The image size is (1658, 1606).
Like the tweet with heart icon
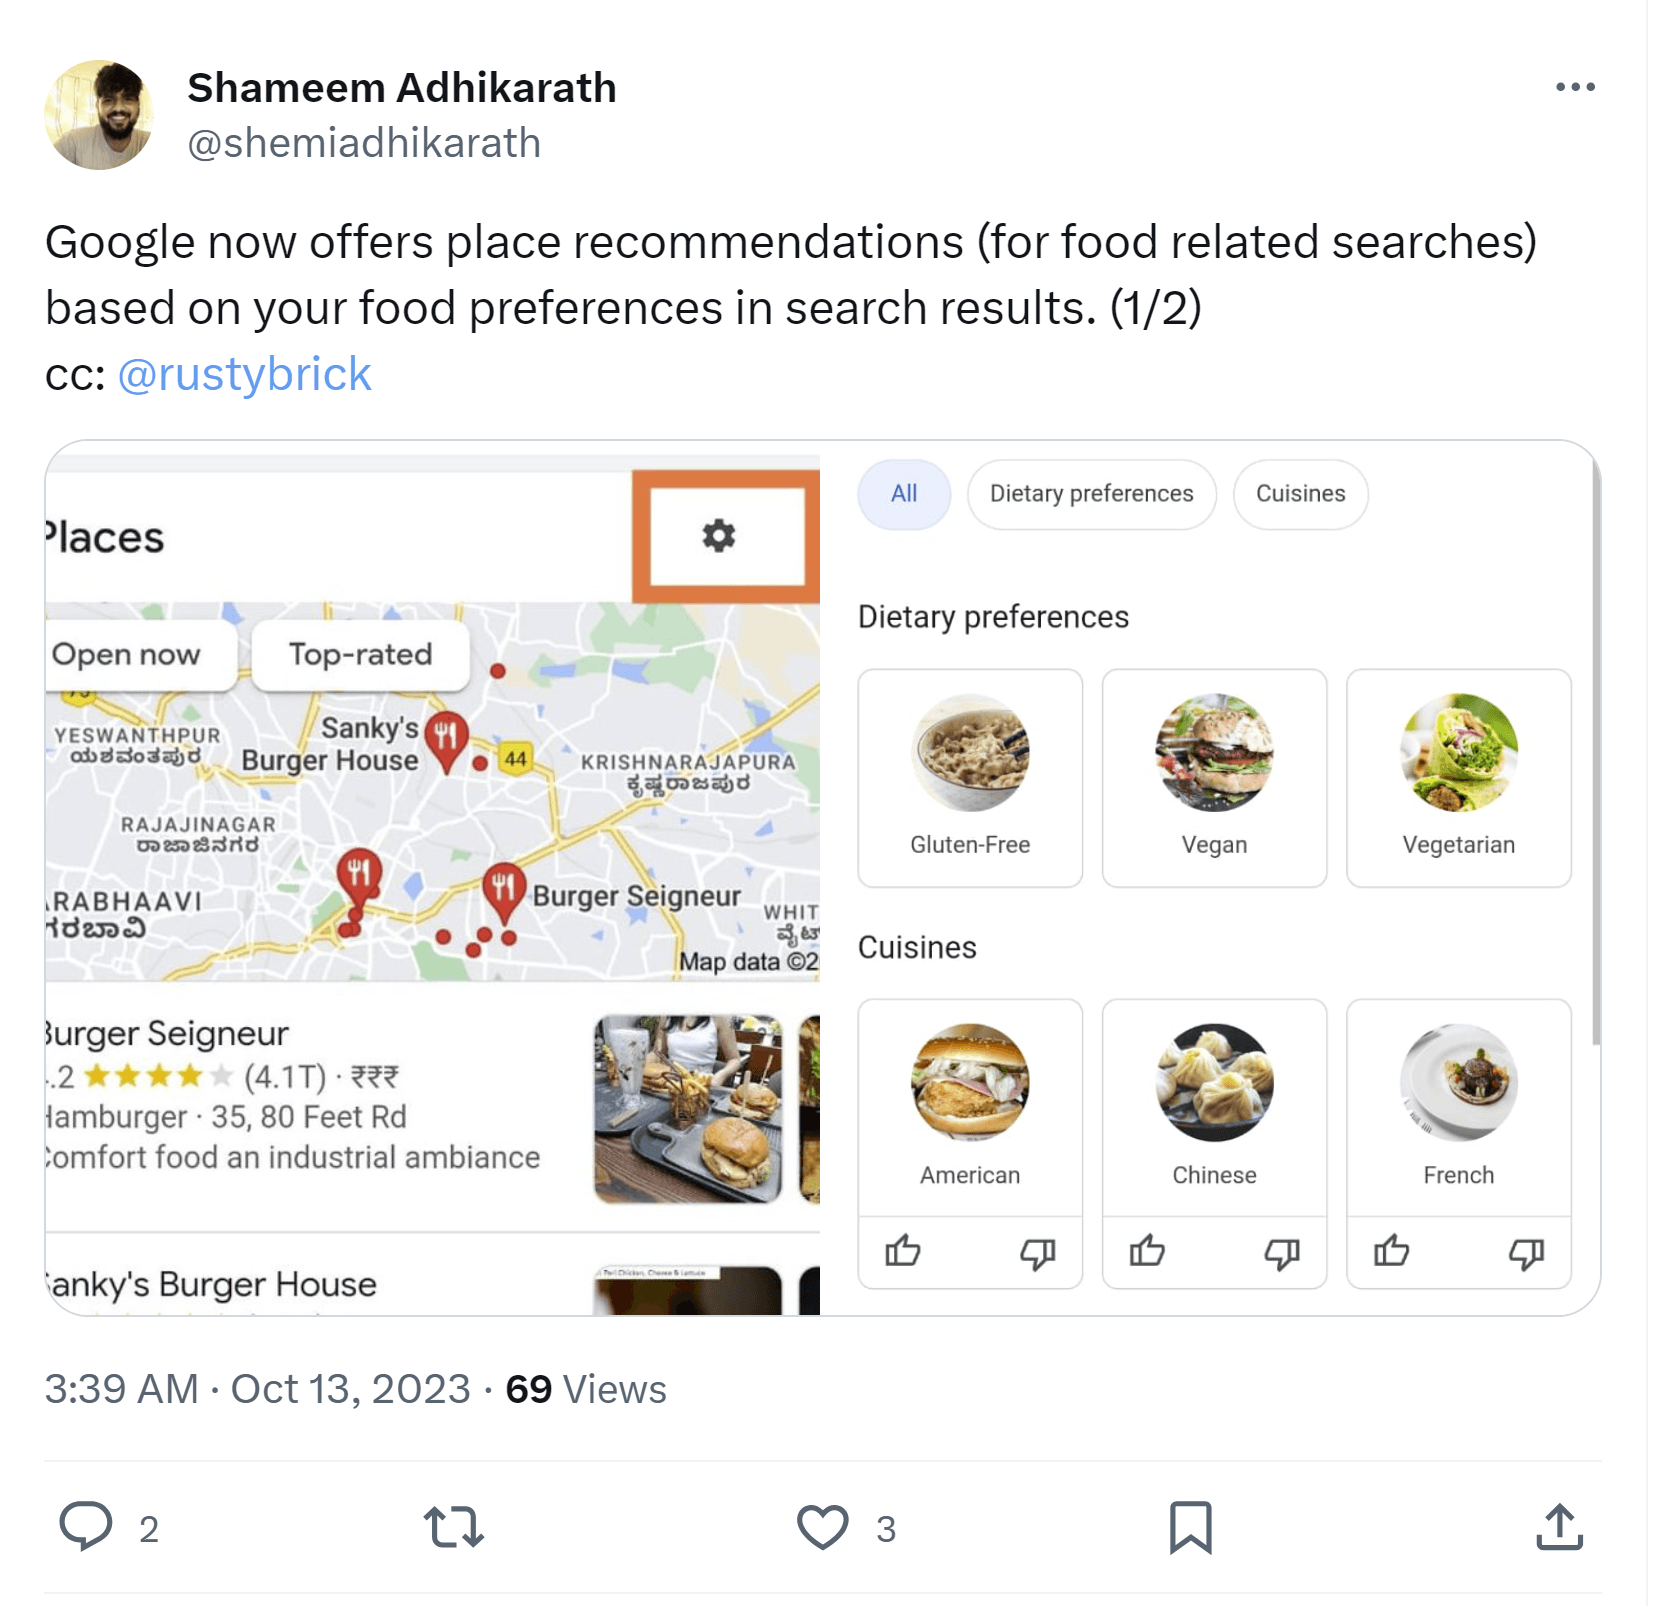[x=822, y=1527]
